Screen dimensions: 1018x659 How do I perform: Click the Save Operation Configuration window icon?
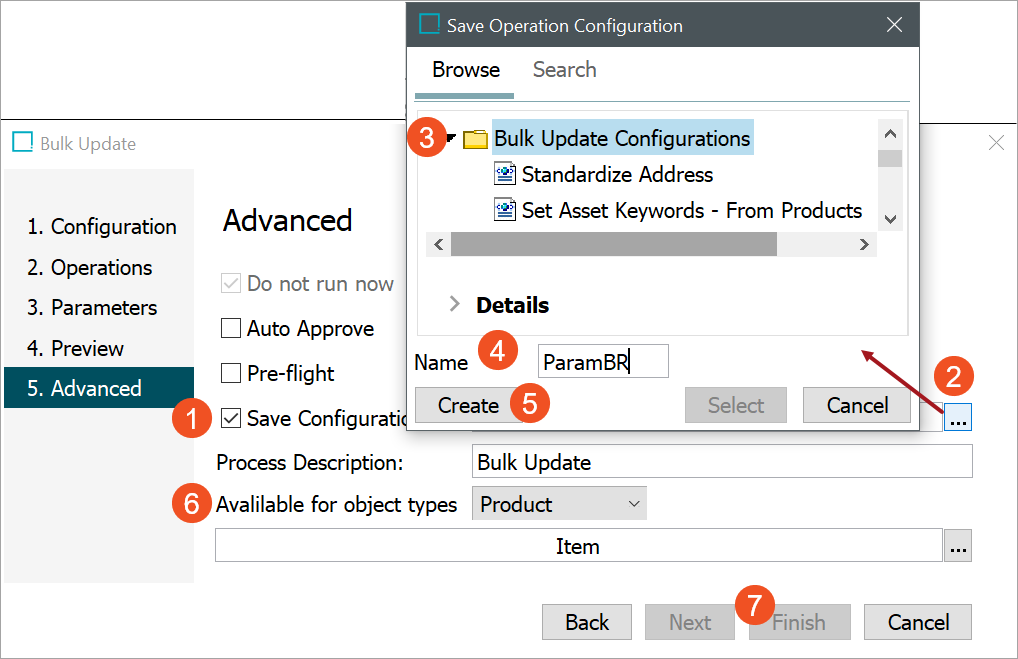(x=429, y=24)
